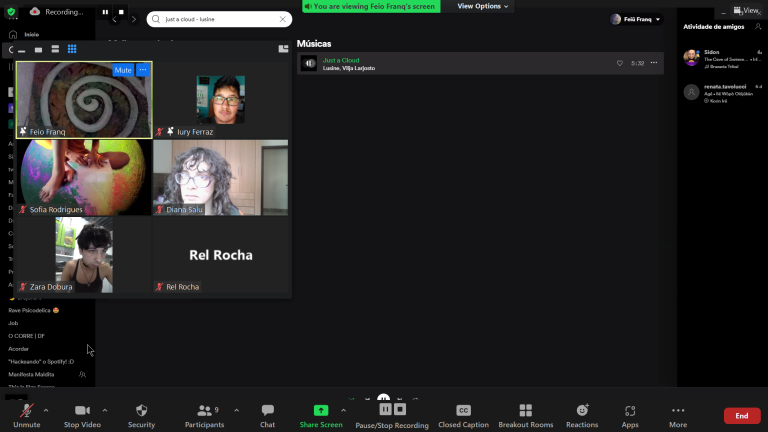Click Mute on Feio Franq's video
The width and height of the screenshot is (768, 432).
click(122, 70)
